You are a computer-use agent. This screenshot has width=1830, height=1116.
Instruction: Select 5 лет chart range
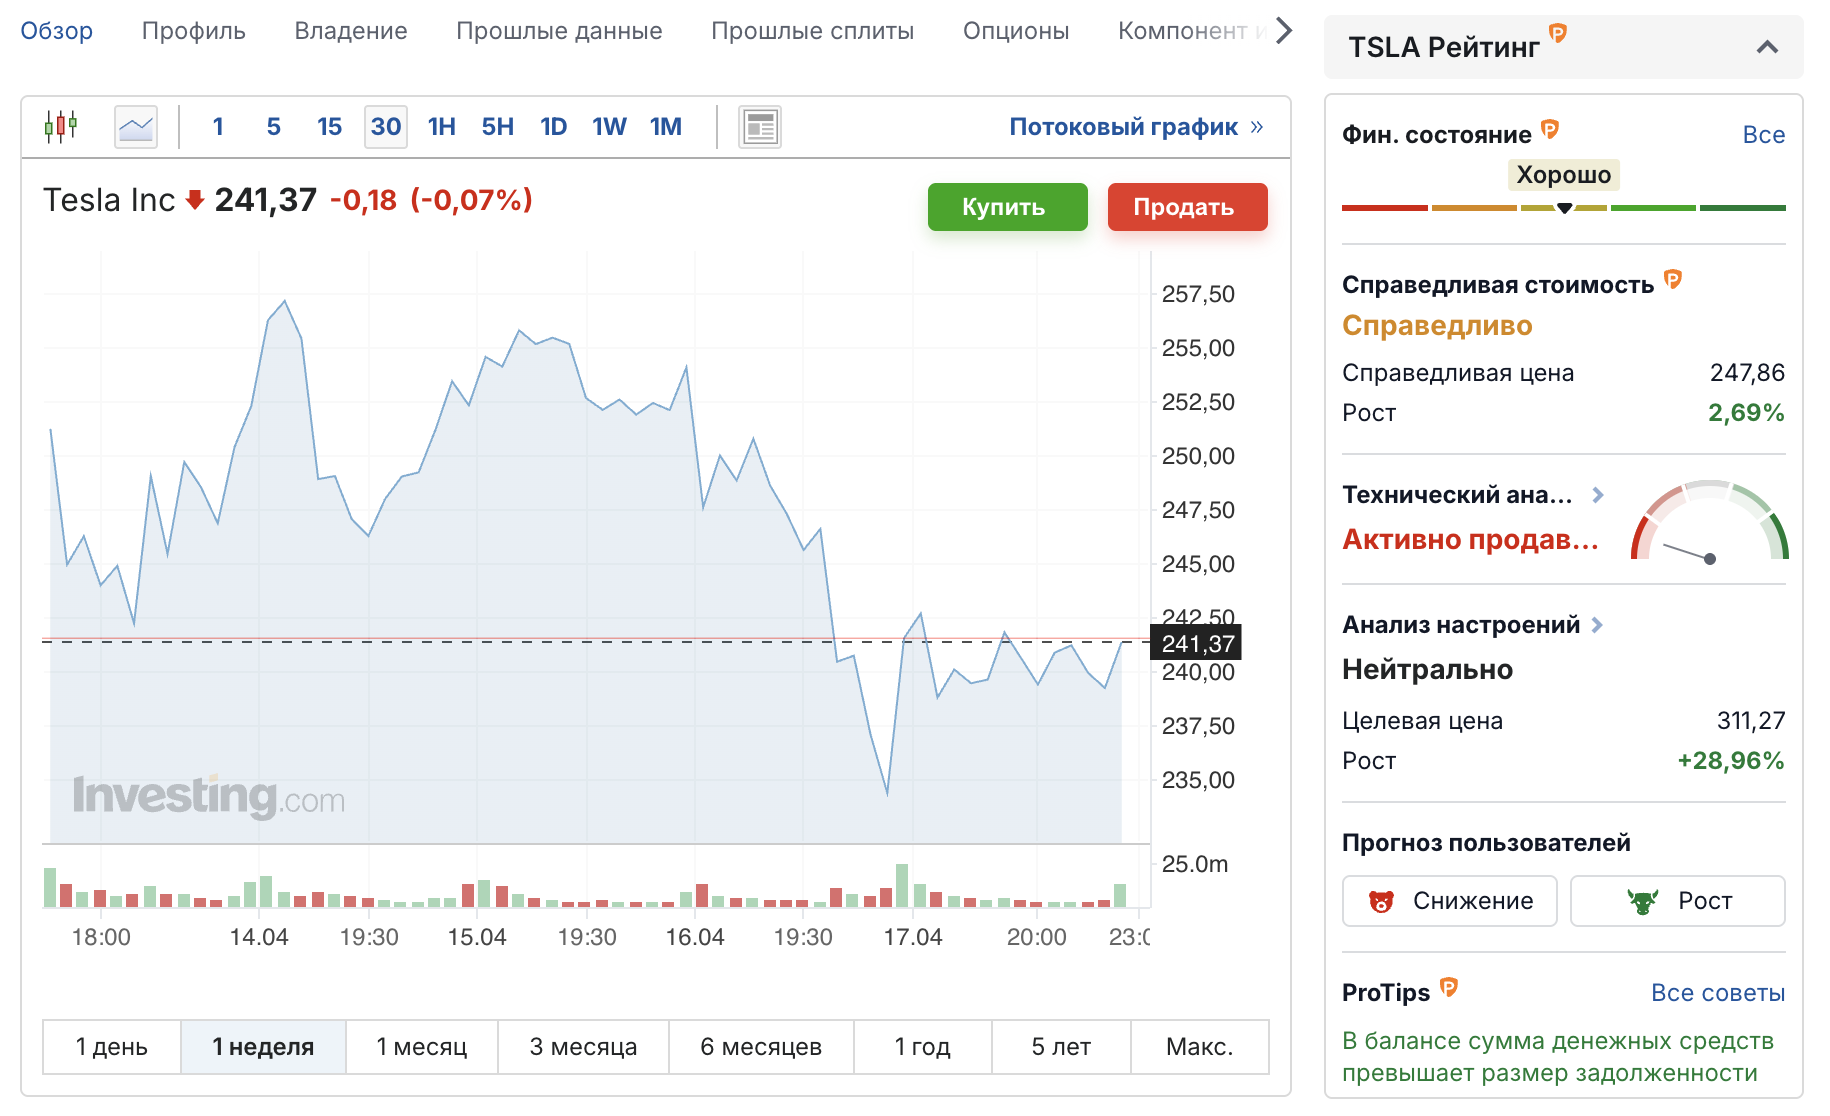point(1061,1047)
